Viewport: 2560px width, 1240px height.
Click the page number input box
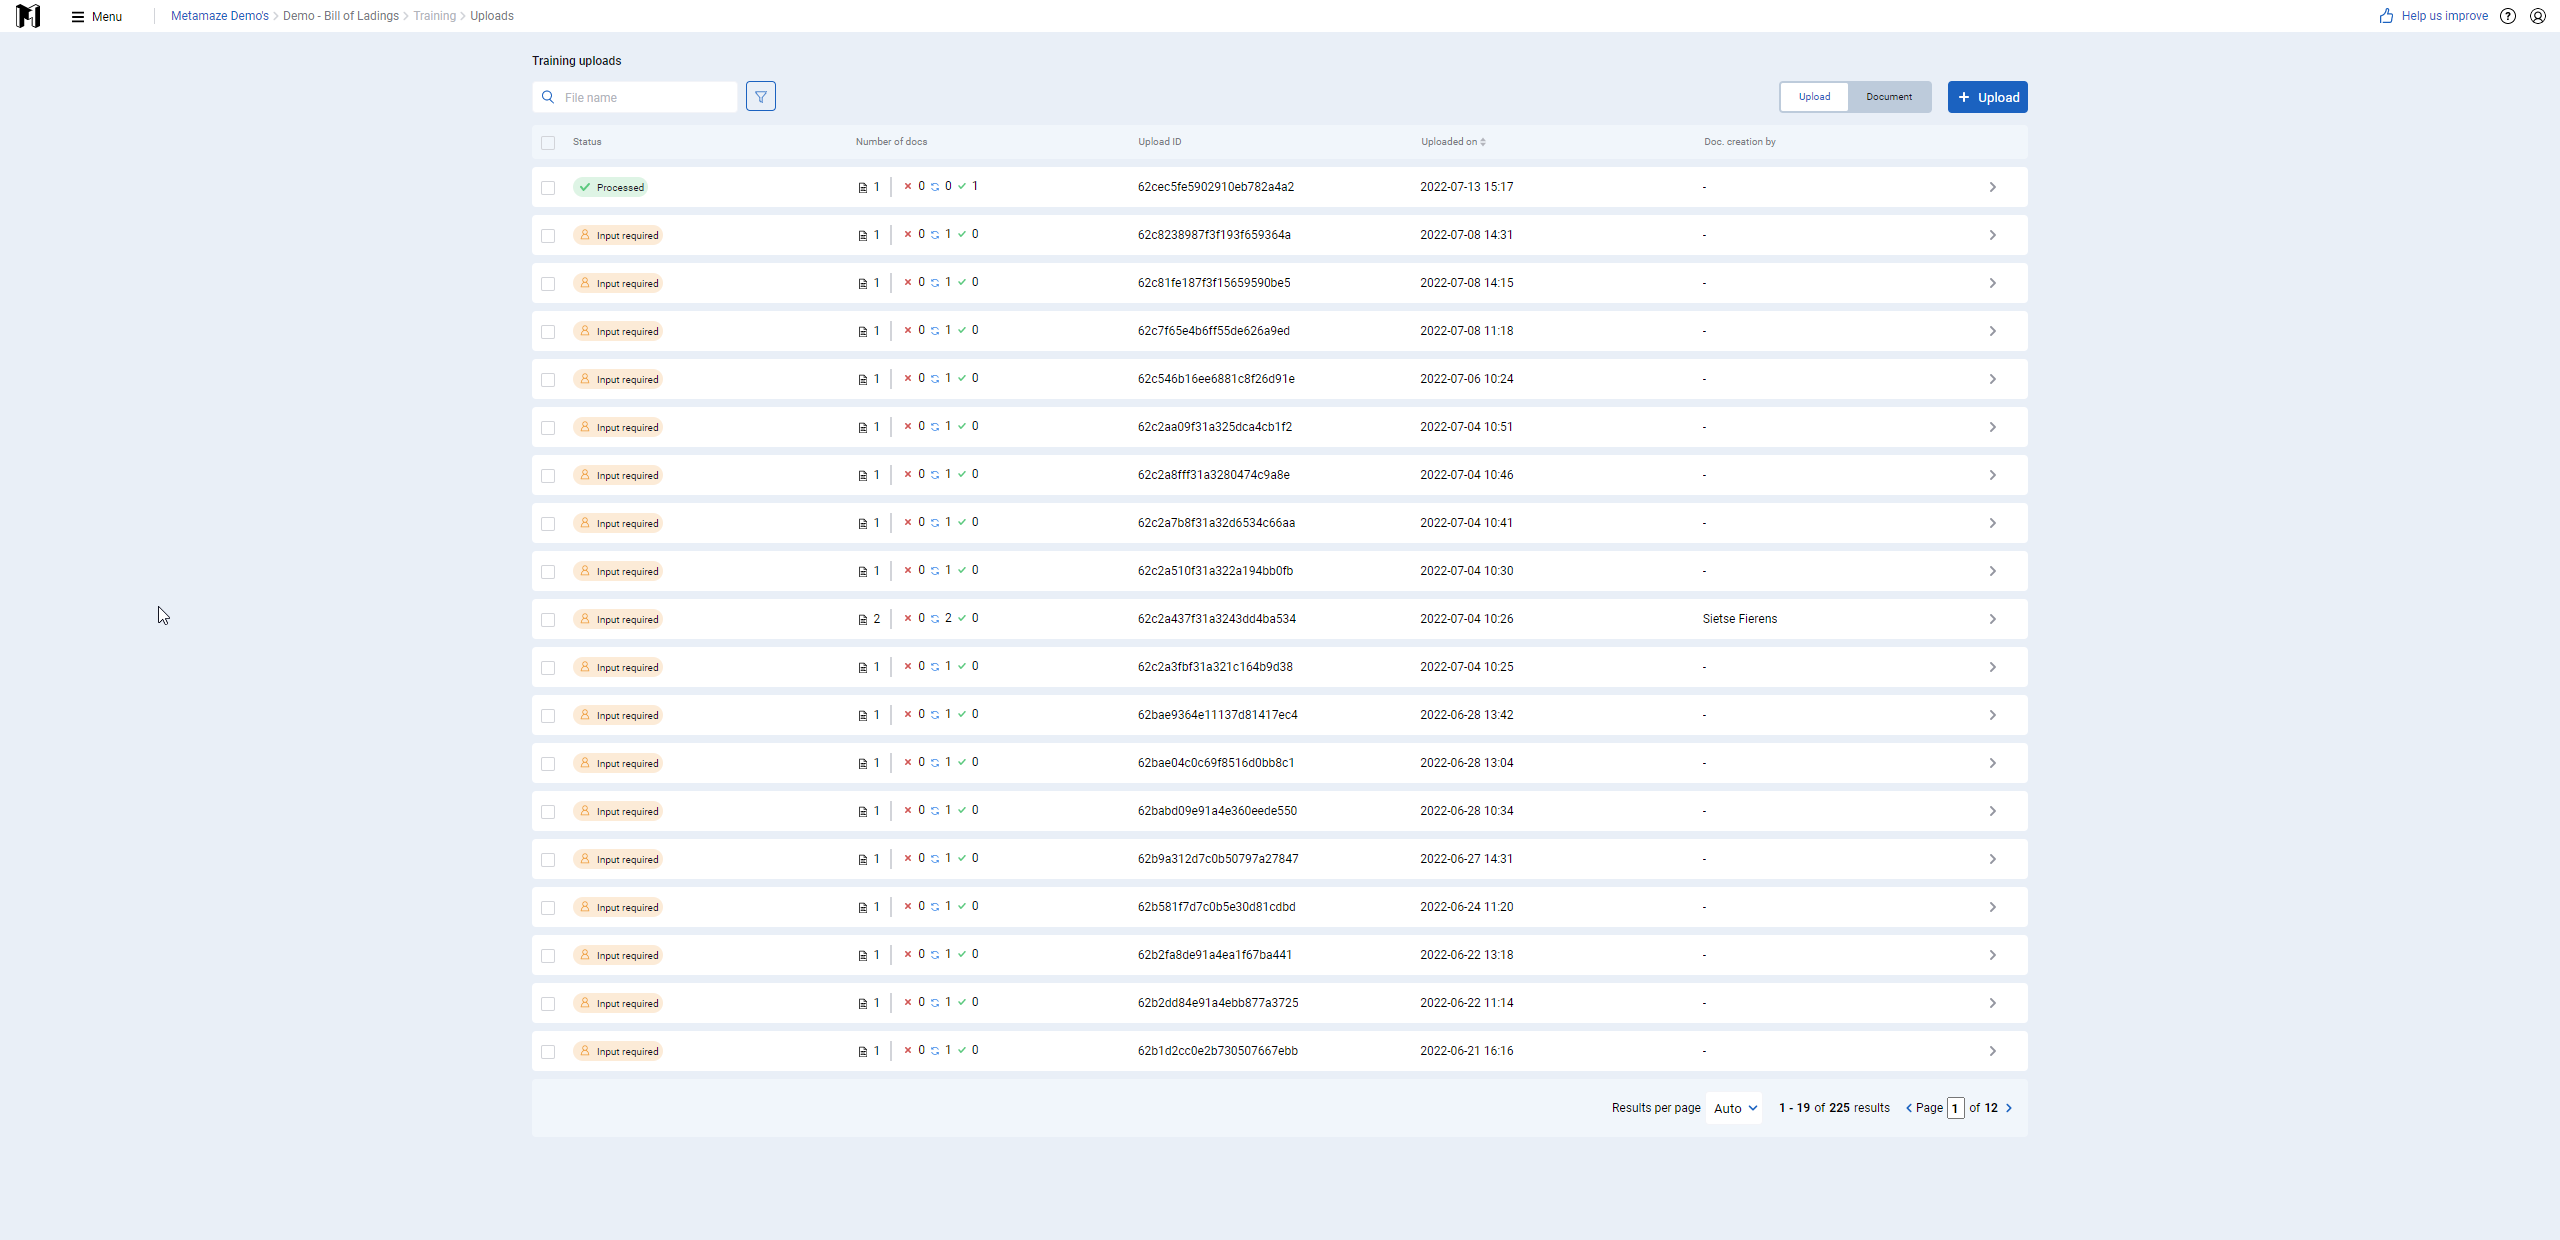point(1955,1108)
